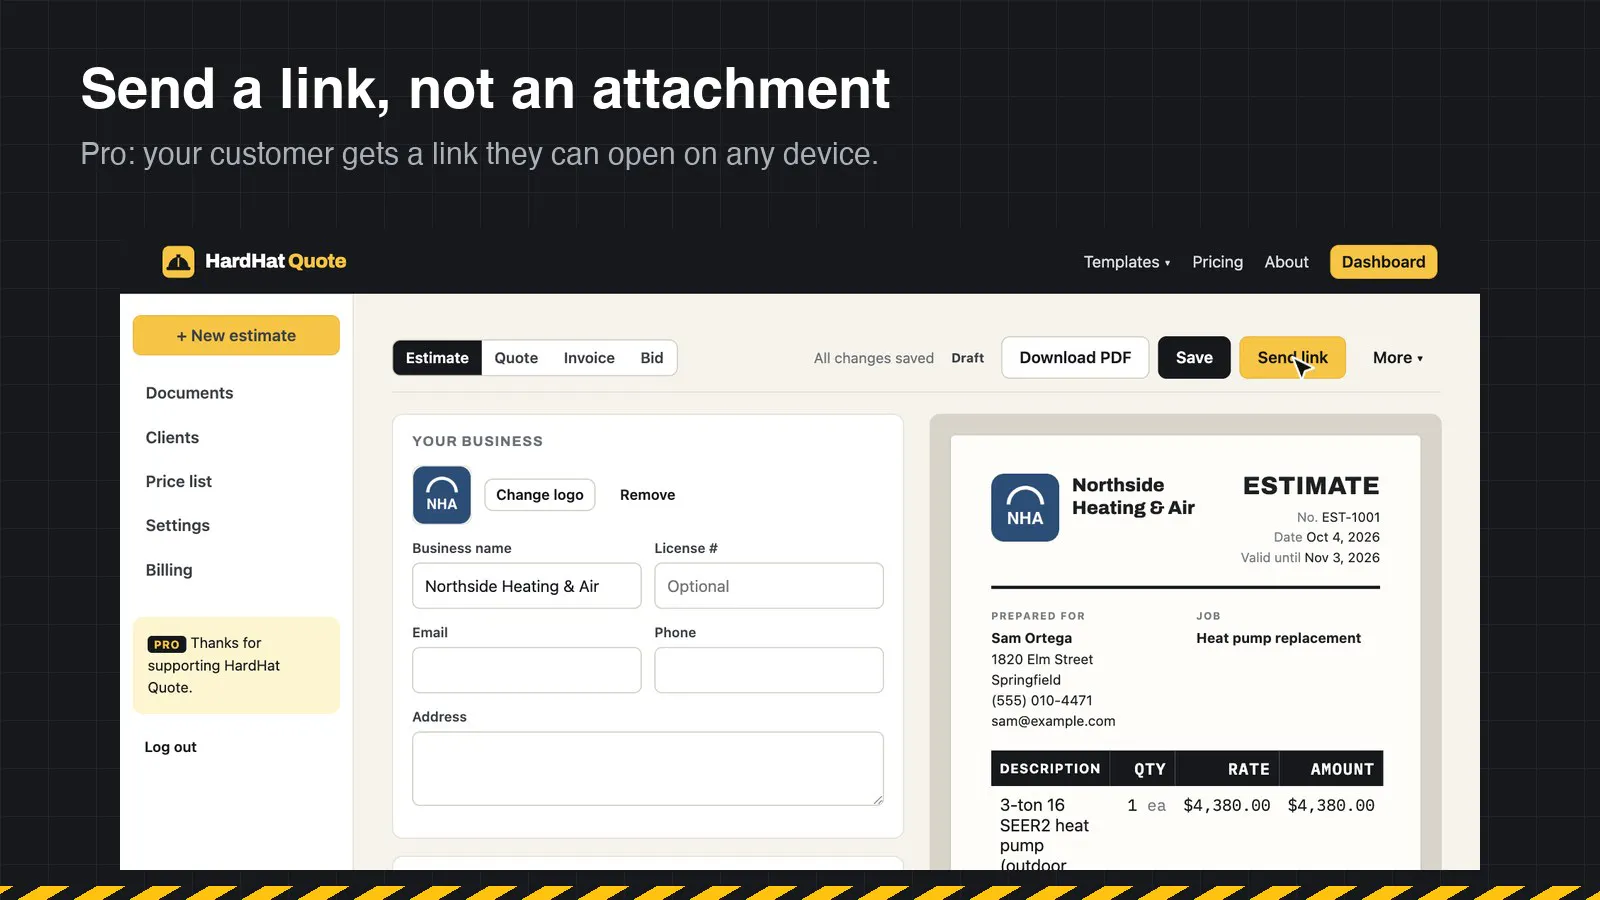The height and width of the screenshot is (900, 1600).
Task: Open the Templates dropdown menu
Action: coord(1126,262)
